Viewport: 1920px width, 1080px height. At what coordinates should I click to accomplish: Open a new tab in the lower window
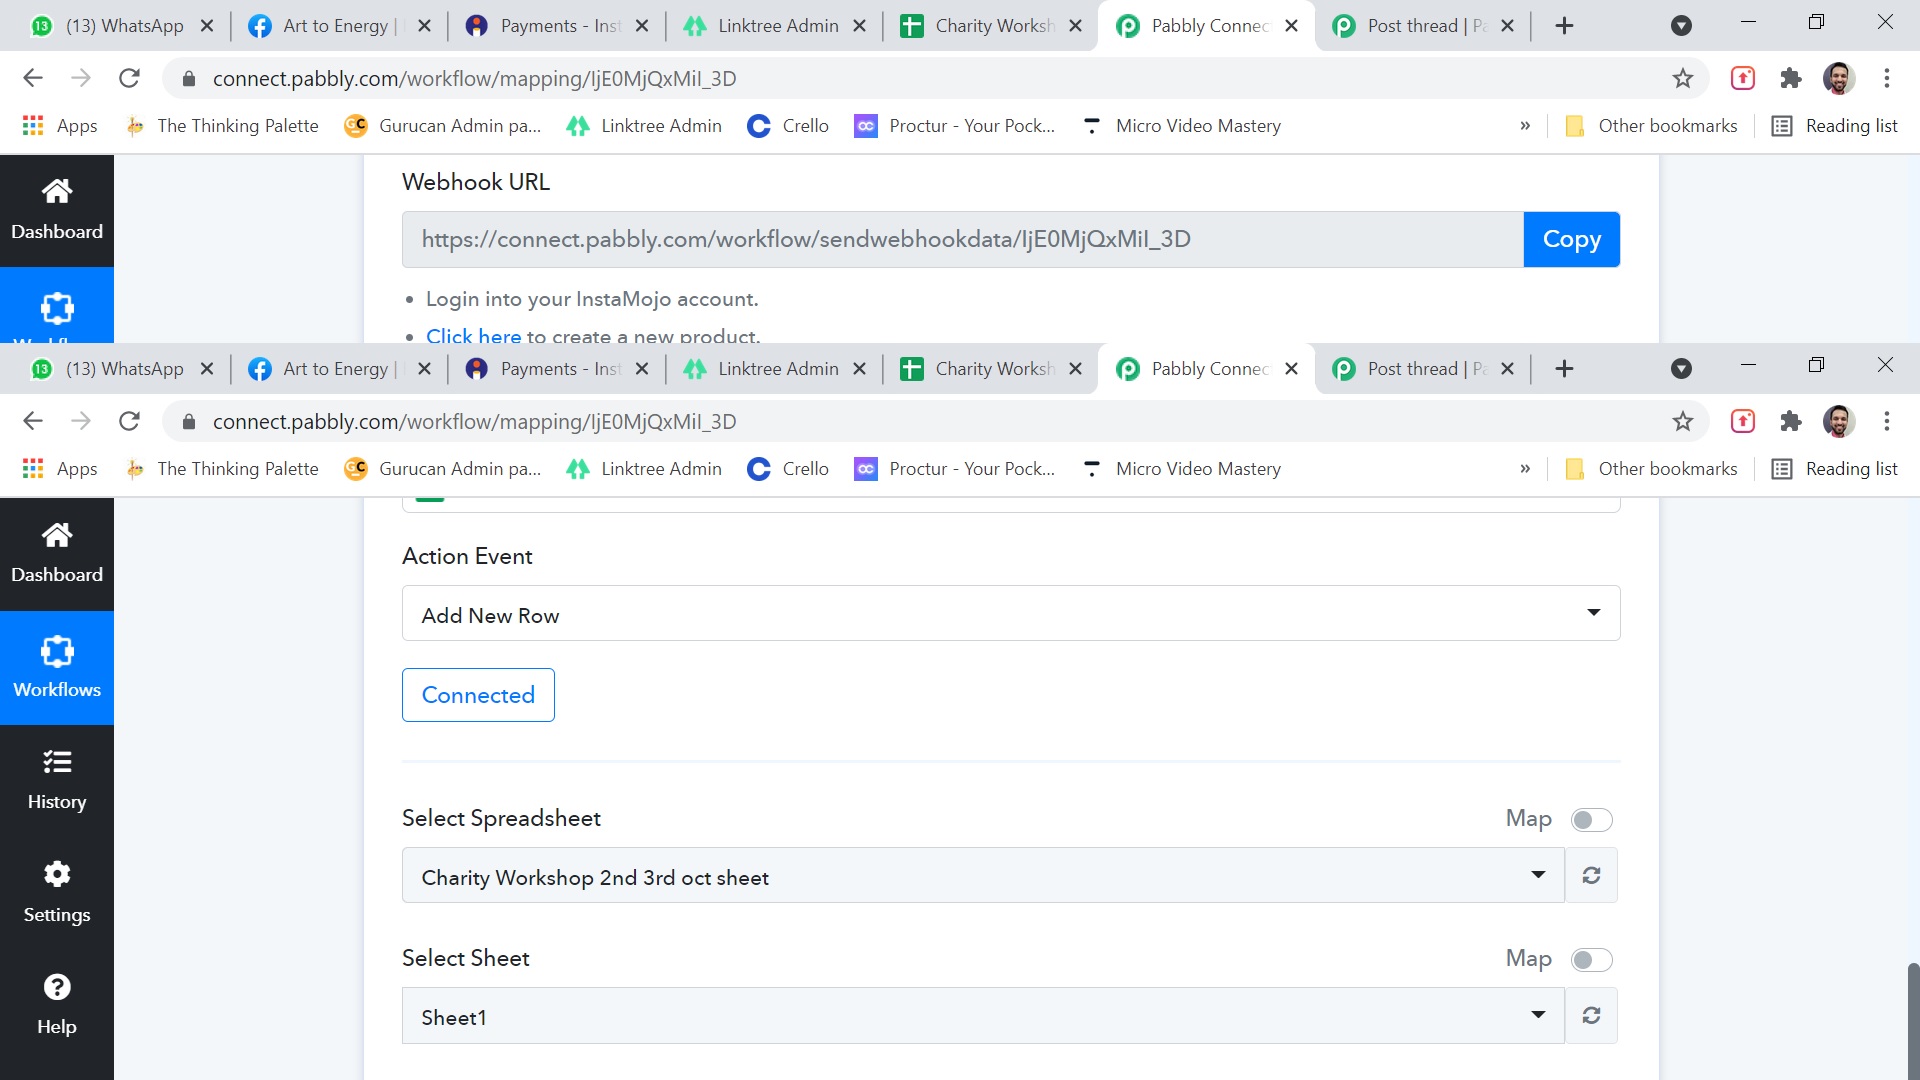pos(1565,369)
